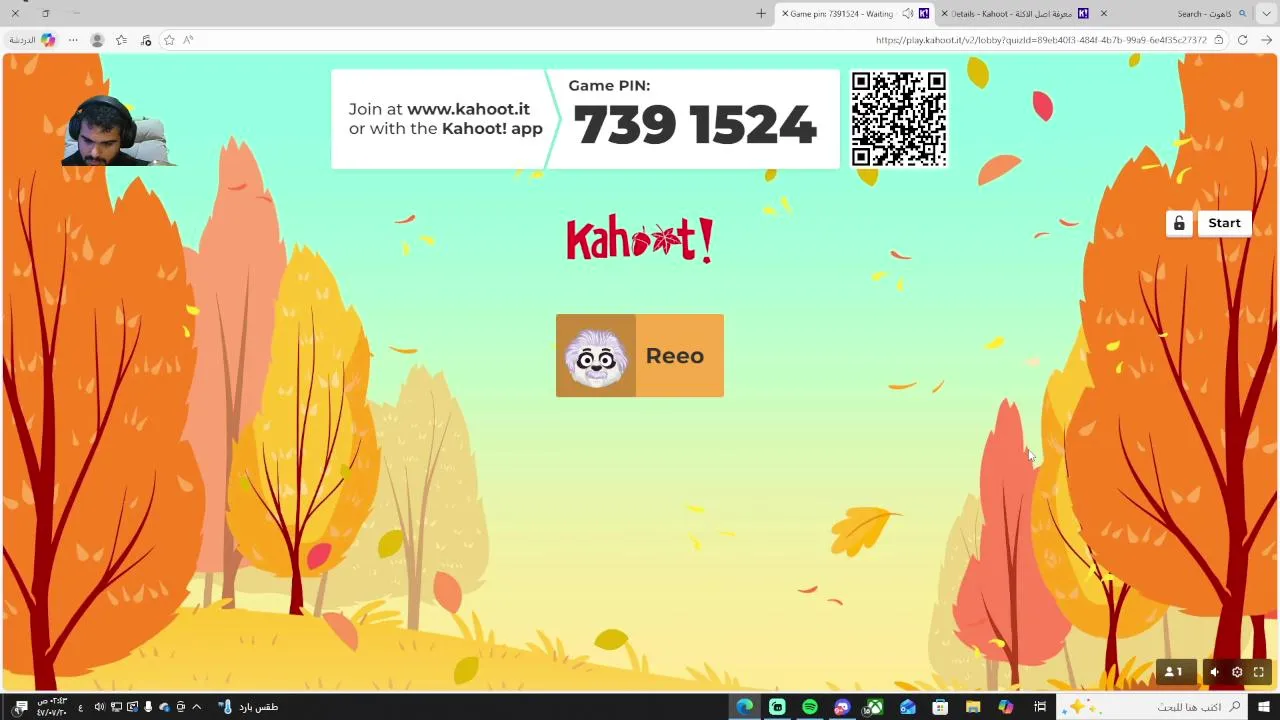Toggle fullscreen mode in Kahoot
This screenshot has width=1280, height=720.
[x=1259, y=672]
